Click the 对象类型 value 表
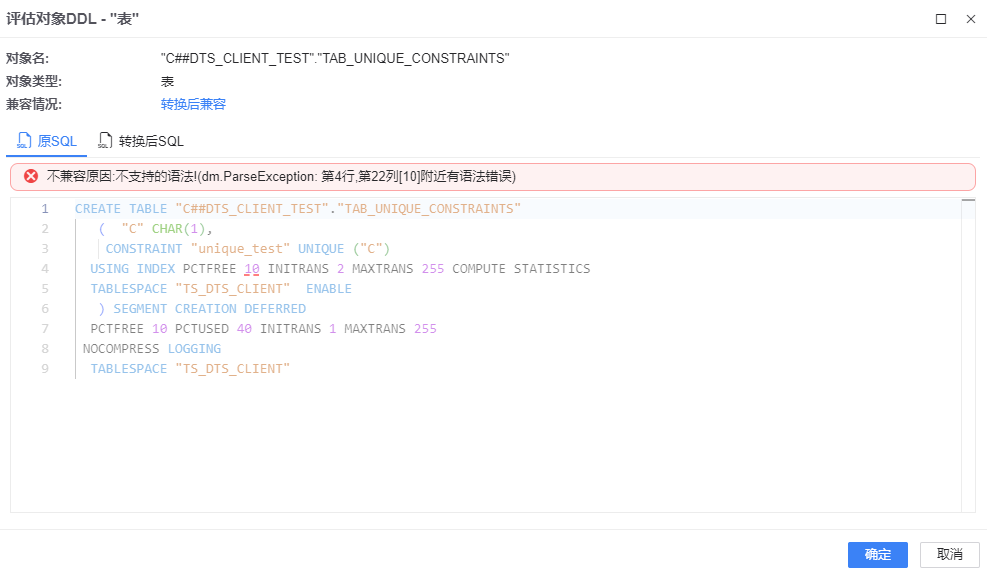 tap(167, 82)
